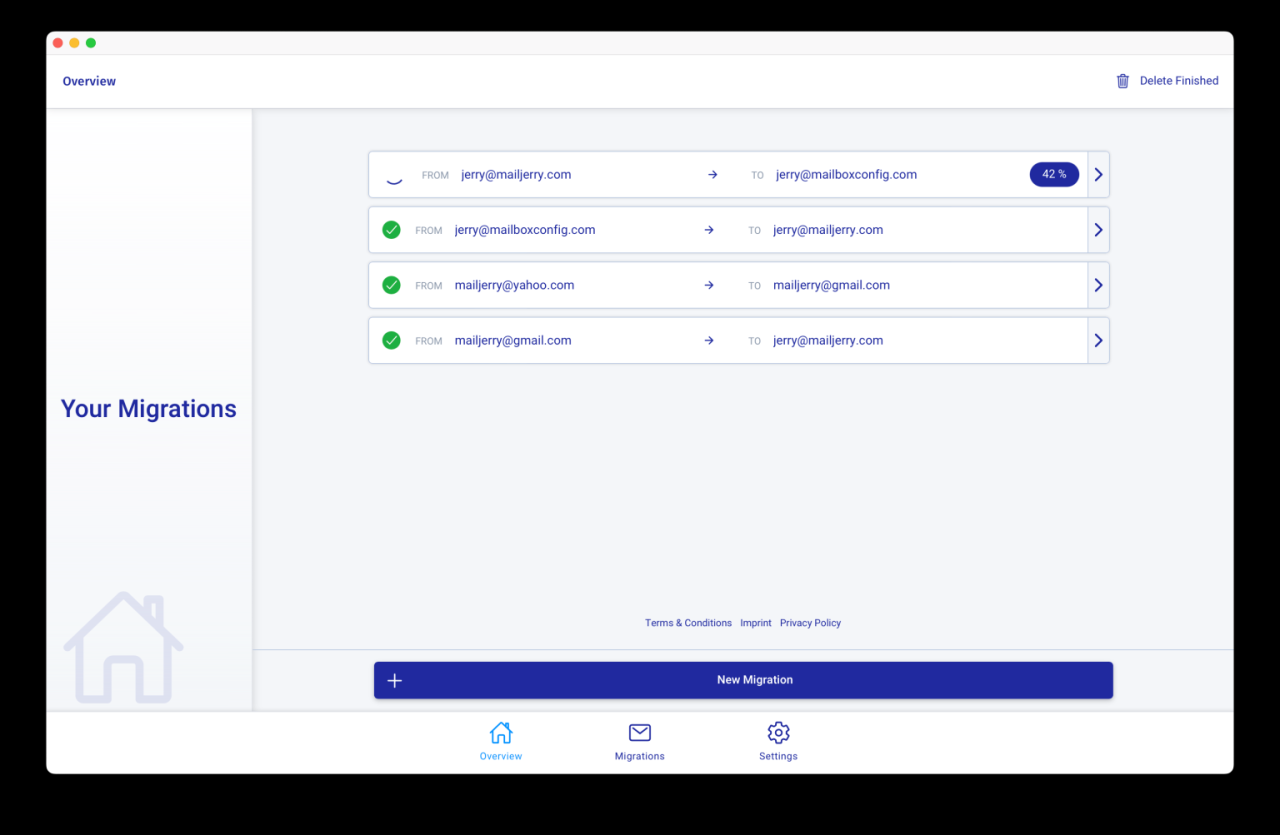This screenshot has width=1280, height=835.
Task: Click destination jerry@mailjerry.com in the second row
Action: point(828,230)
